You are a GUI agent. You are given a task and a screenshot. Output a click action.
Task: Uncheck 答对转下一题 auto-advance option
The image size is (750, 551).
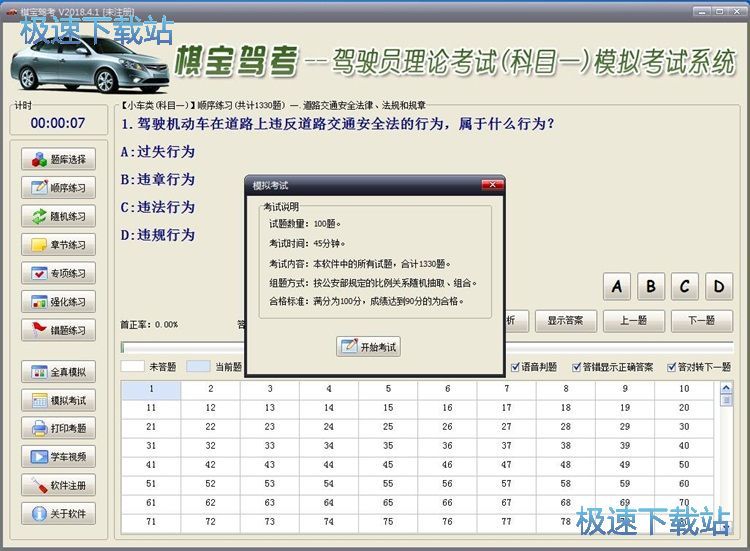pyautogui.click(x=671, y=367)
